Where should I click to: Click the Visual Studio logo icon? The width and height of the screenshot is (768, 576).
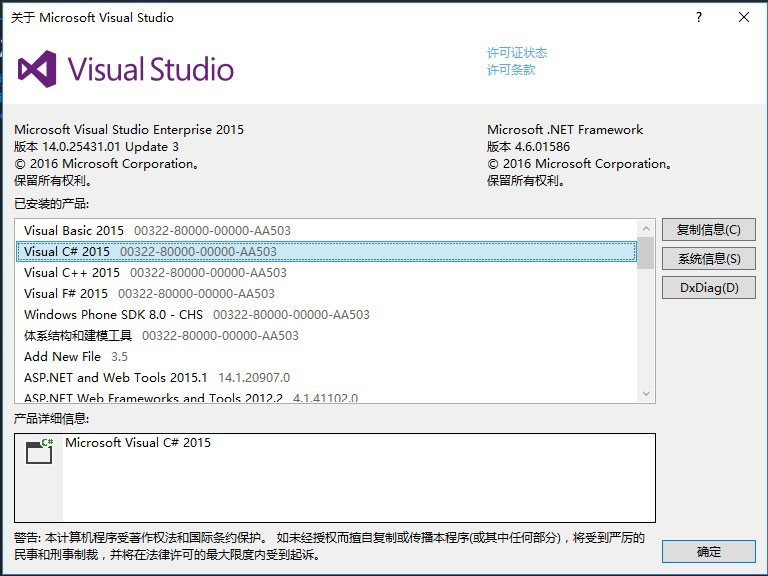click(38, 69)
